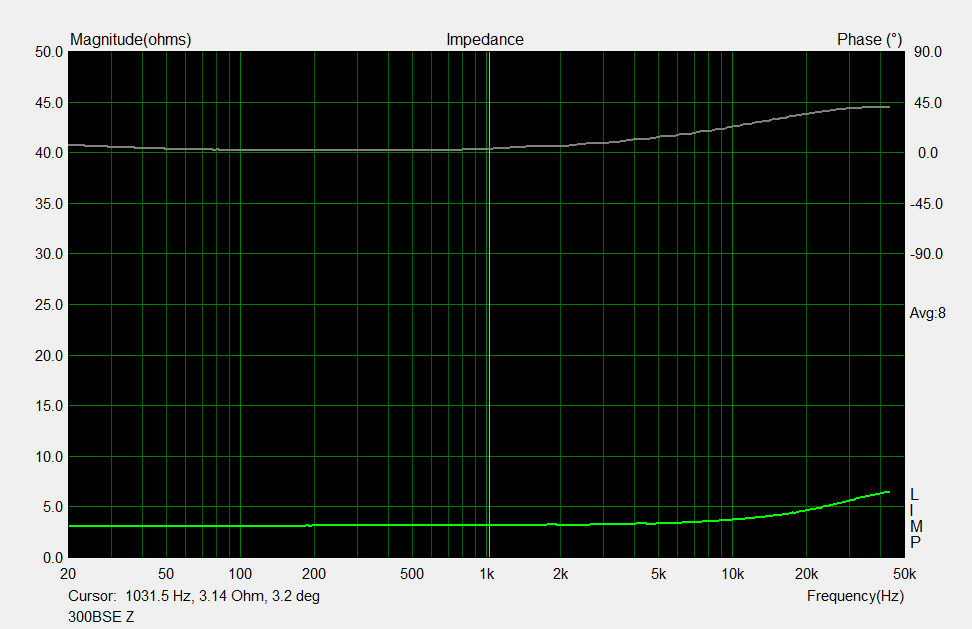Click the green impedance curve near 20k

point(806,510)
